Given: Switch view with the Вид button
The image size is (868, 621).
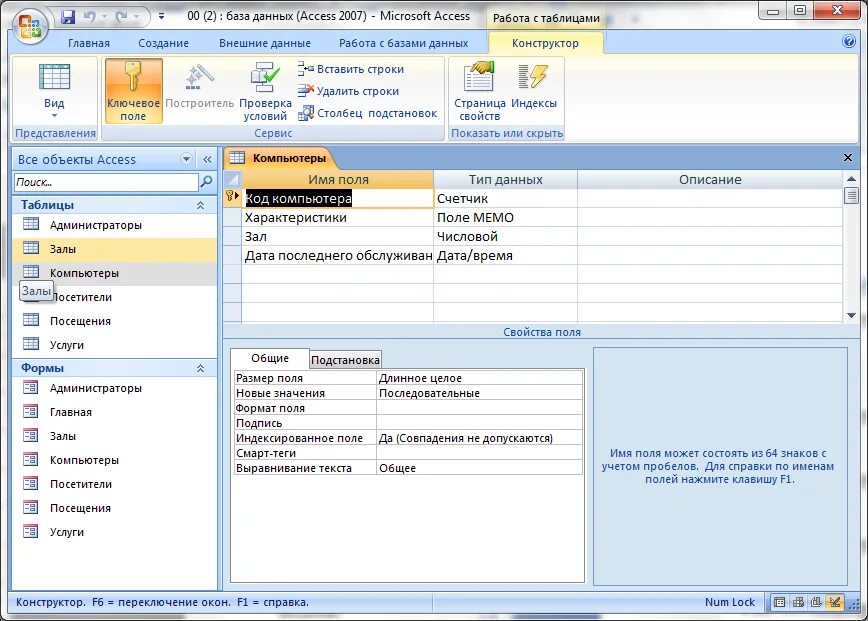Looking at the screenshot, I should [x=54, y=84].
